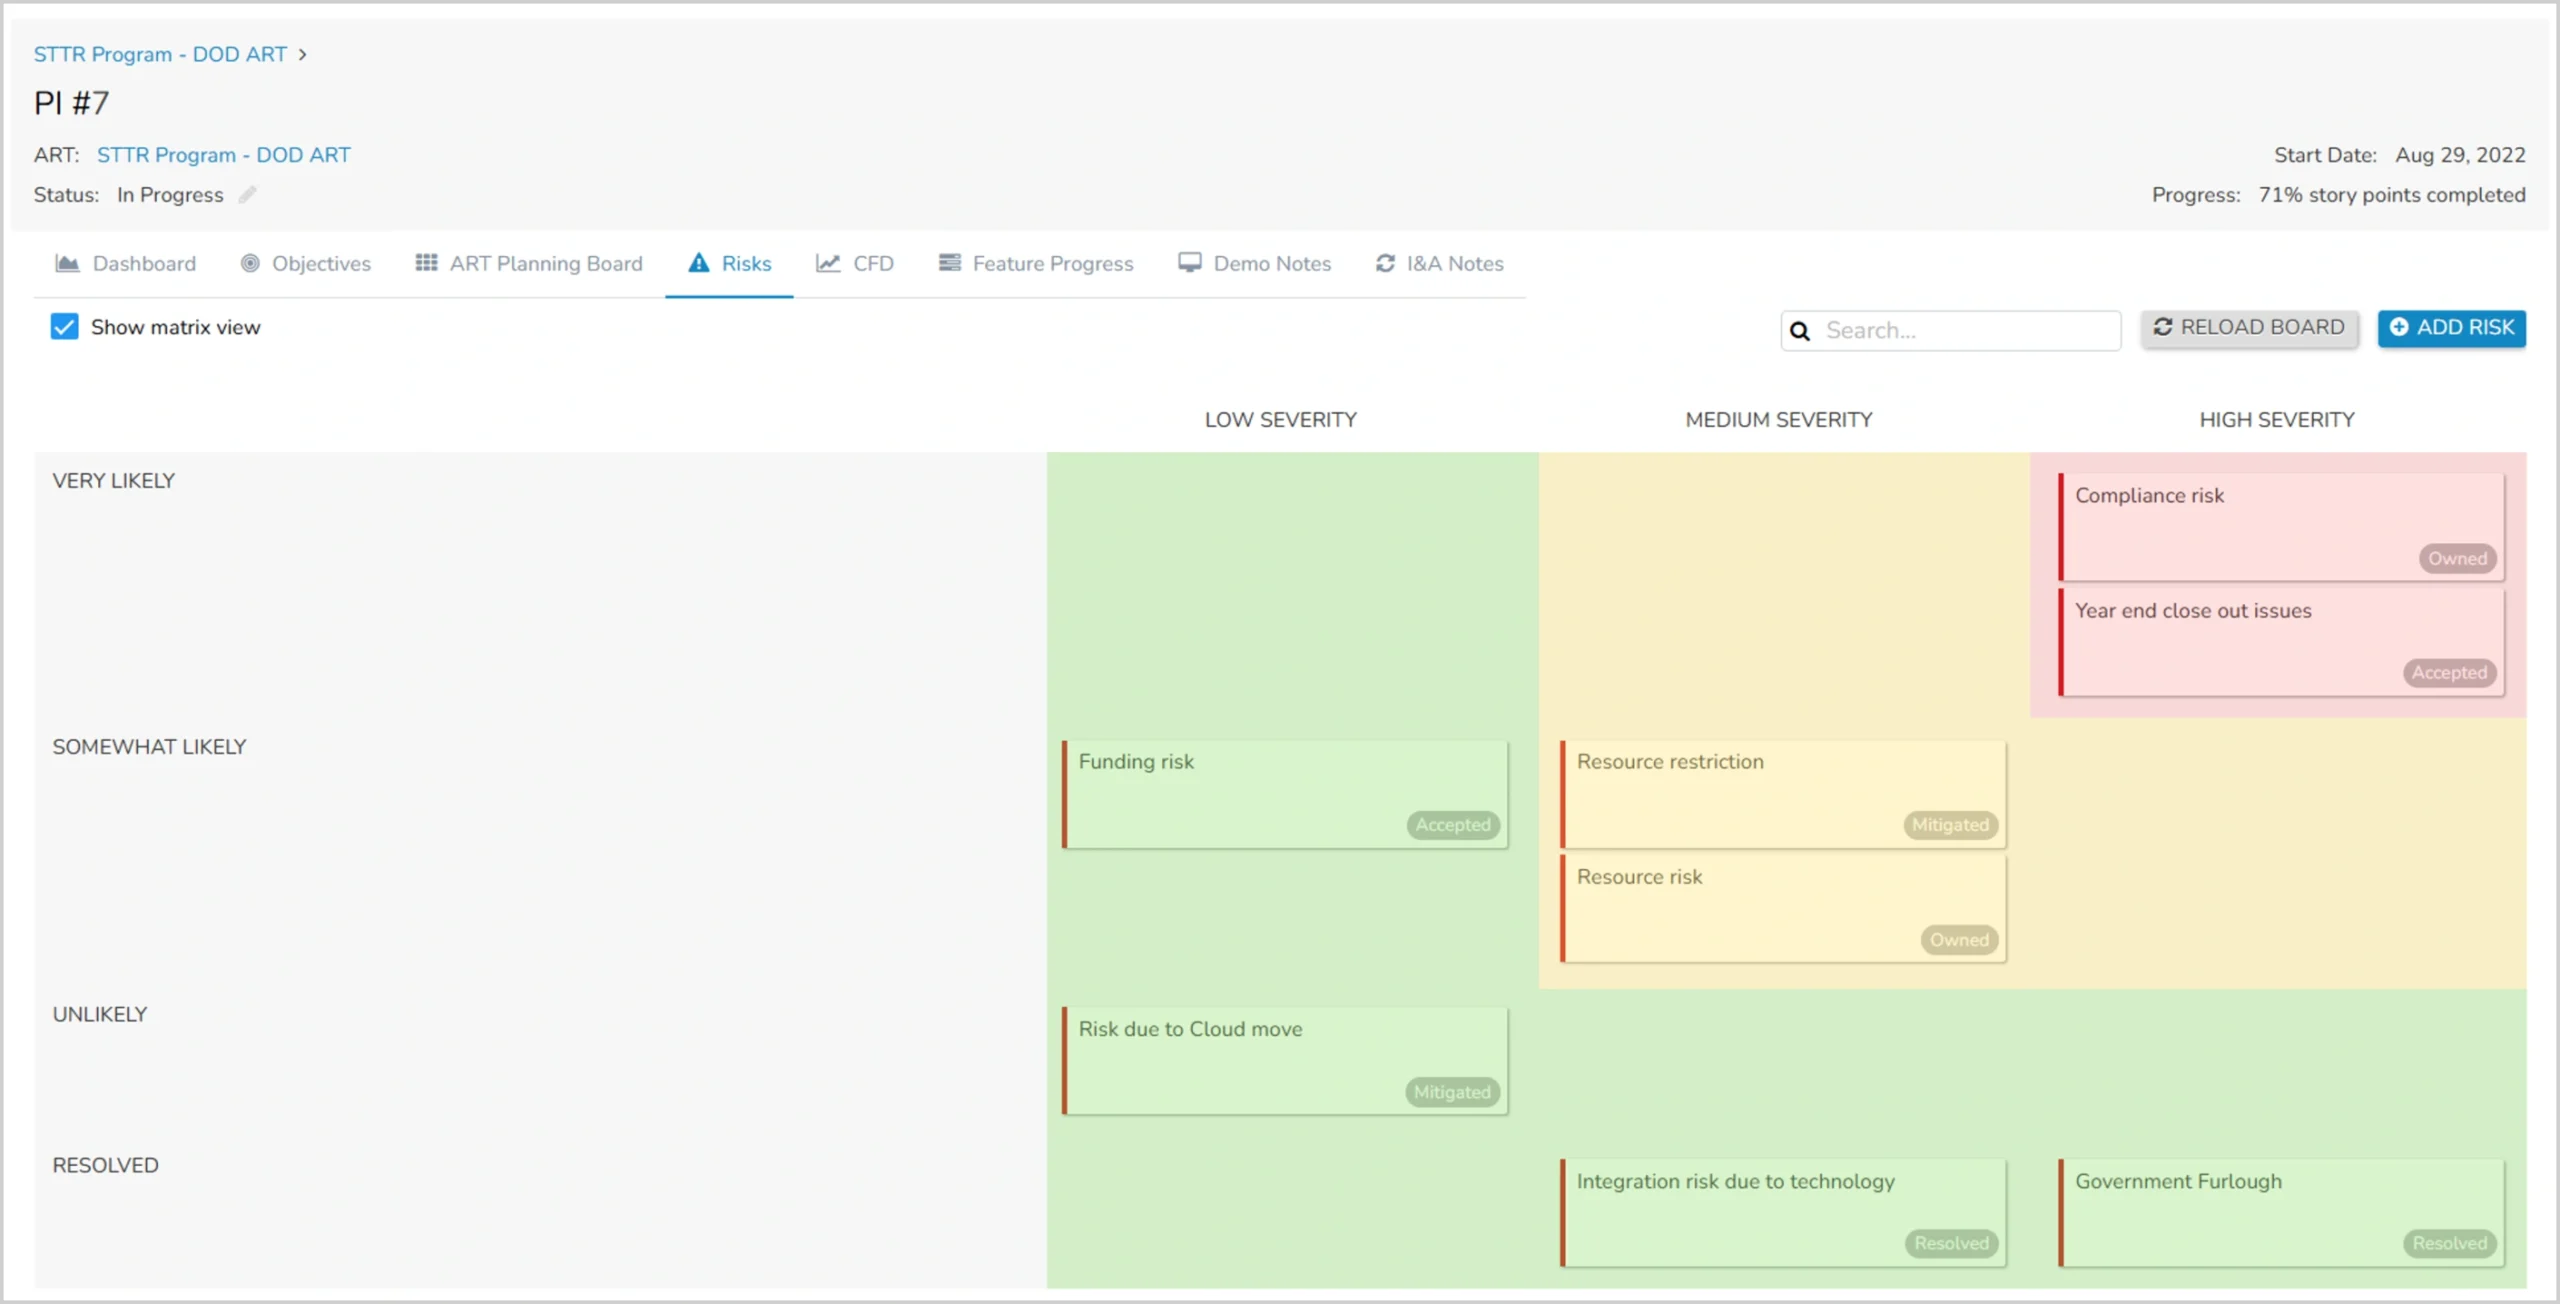Click the pencil icon next to Status
The image size is (2560, 1304).
click(247, 195)
